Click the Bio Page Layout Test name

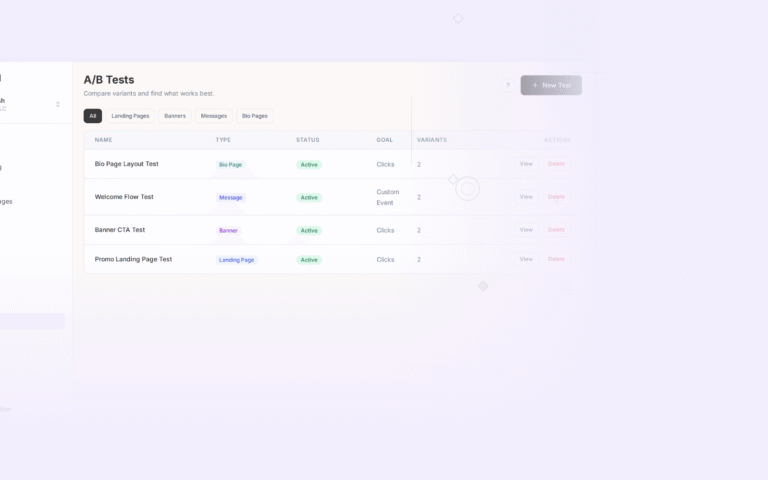coord(126,164)
